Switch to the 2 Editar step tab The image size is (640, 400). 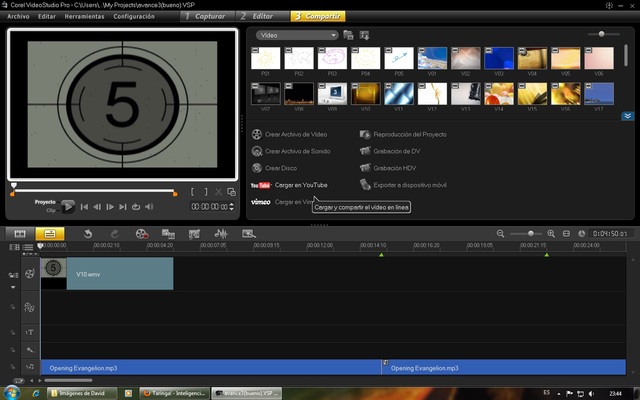pyautogui.click(x=262, y=16)
